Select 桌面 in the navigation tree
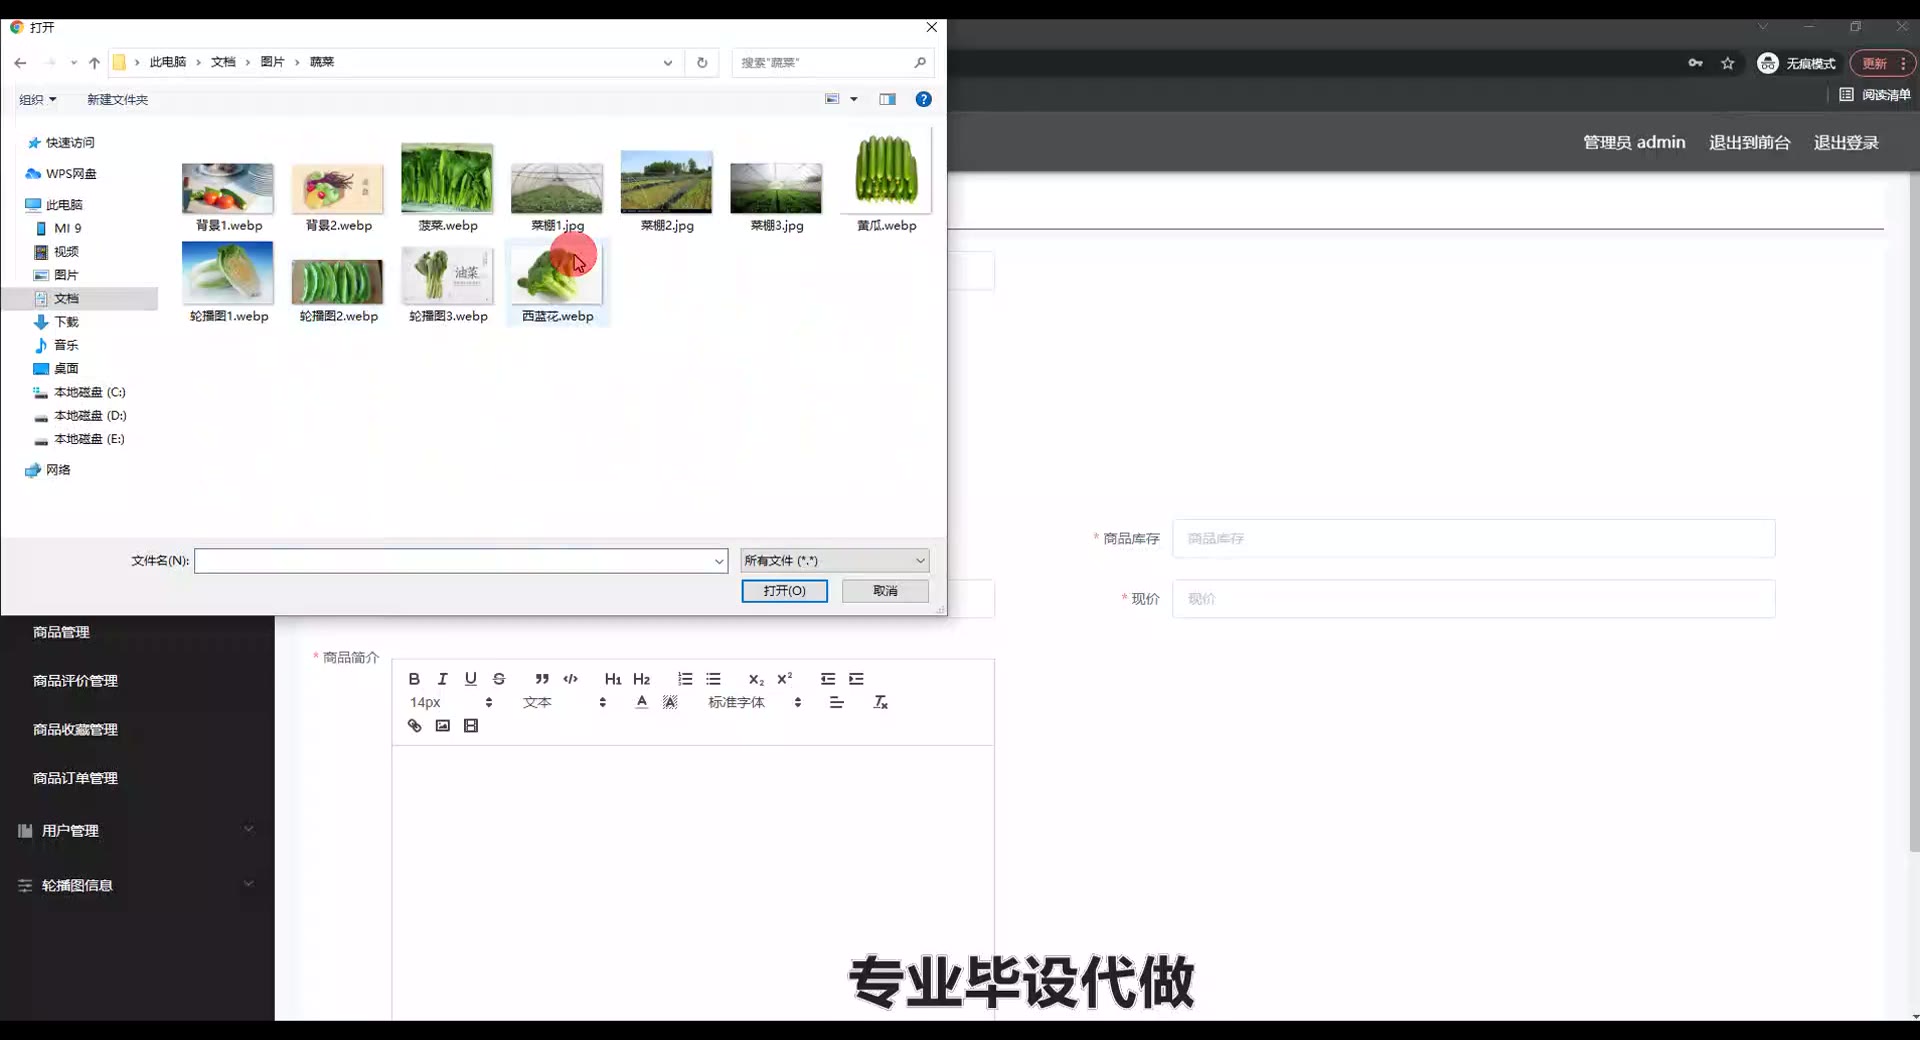1920x1040 pixels. 66,368
